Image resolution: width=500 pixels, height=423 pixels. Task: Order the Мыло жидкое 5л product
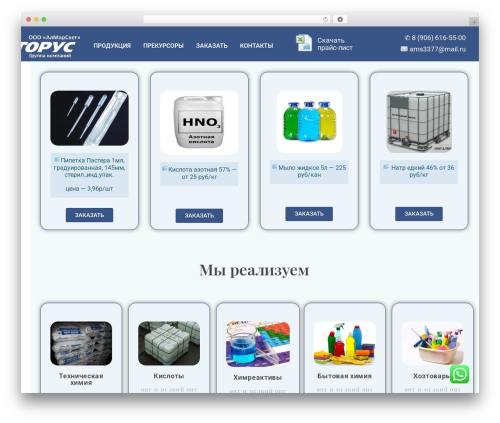point(309,214)
